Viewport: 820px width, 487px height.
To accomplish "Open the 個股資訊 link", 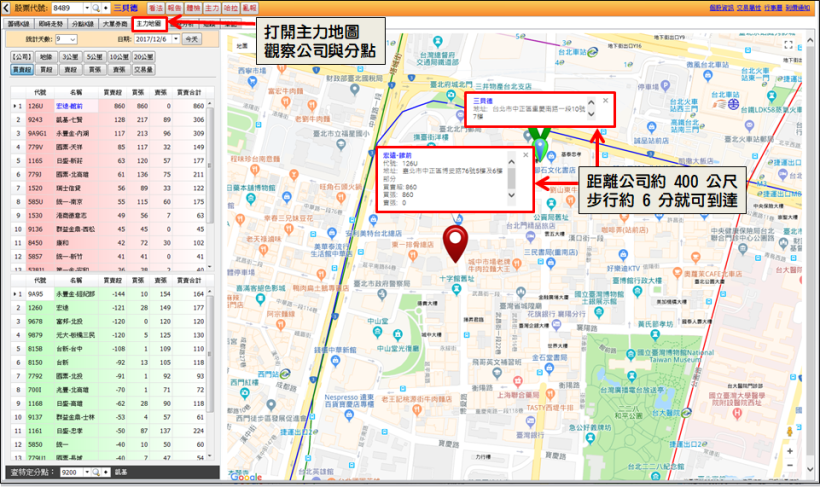I will 722,8.
